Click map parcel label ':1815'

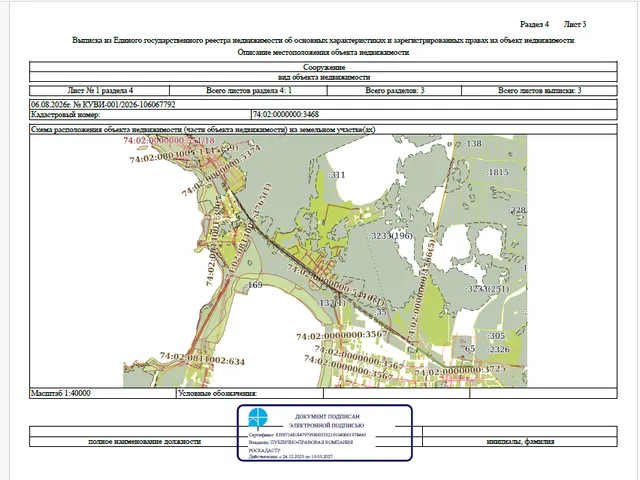(x=498, y=172)
